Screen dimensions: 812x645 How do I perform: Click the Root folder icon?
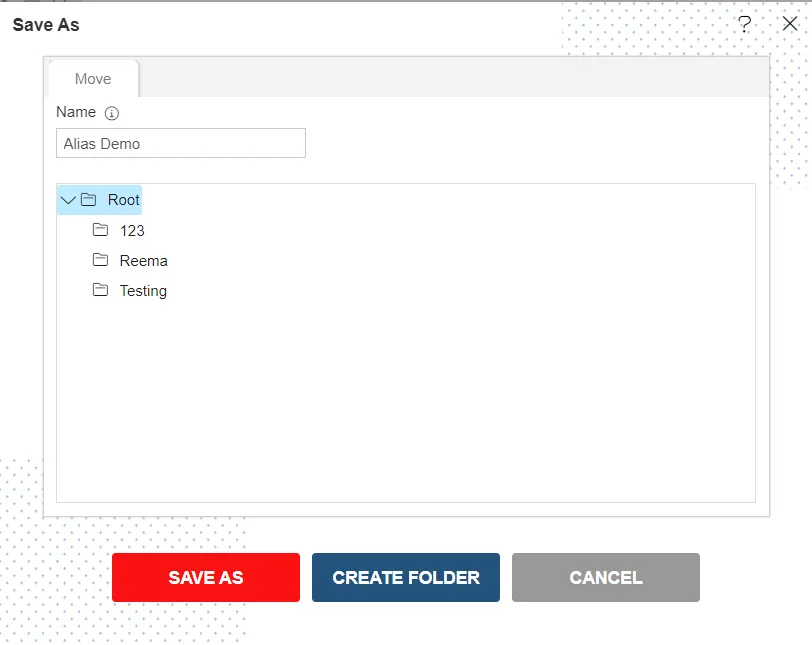88,200
